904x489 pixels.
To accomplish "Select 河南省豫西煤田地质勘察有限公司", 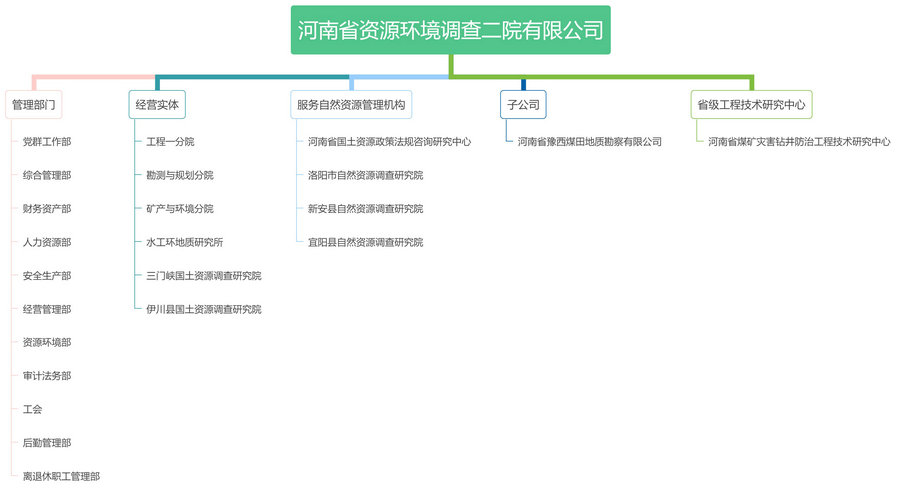I will click(589, 141).
